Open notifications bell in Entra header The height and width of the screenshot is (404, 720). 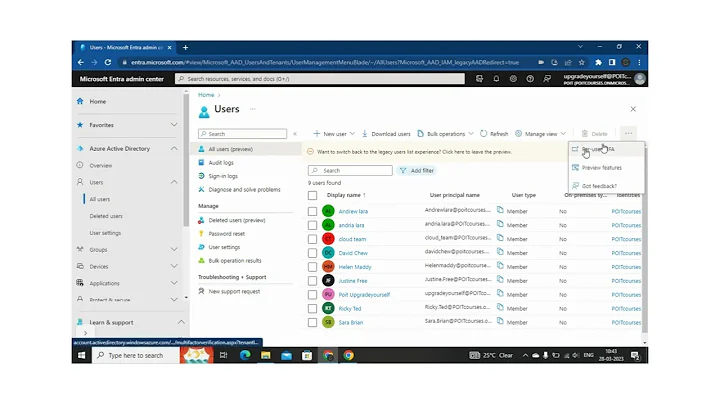coord(496,79)
